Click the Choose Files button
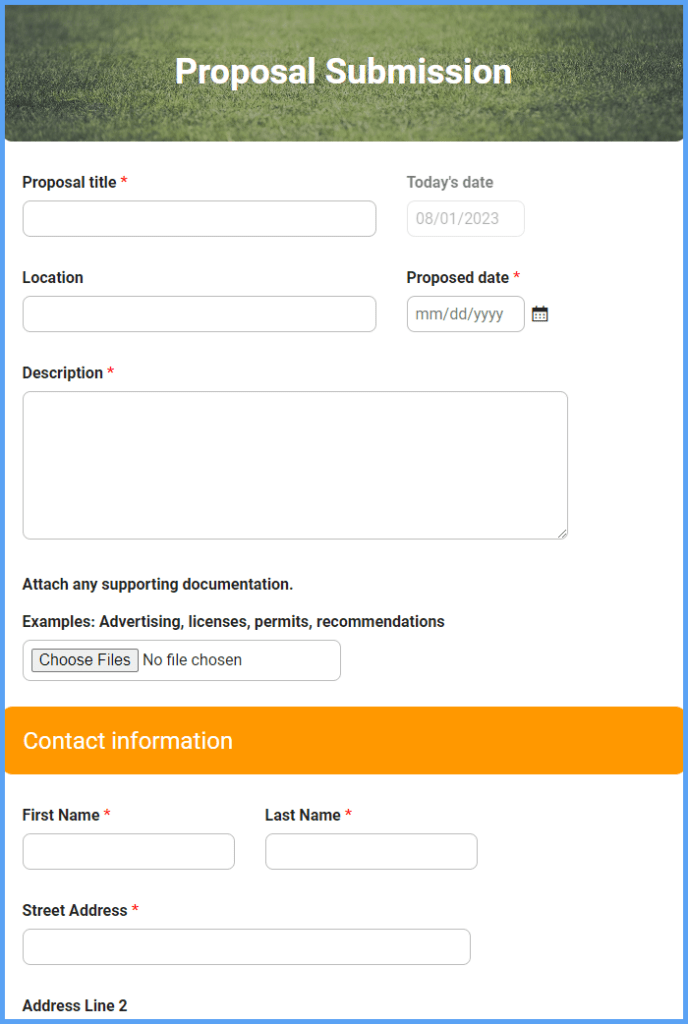Screen dimensions: 688x1024 [x=83, y=660]
